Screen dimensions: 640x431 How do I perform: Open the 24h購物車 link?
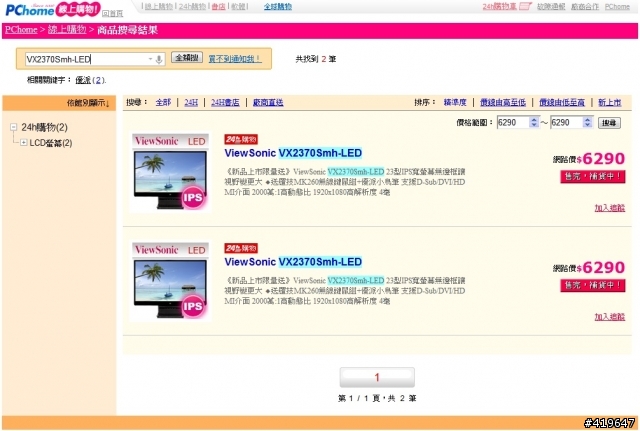point(499,7)
